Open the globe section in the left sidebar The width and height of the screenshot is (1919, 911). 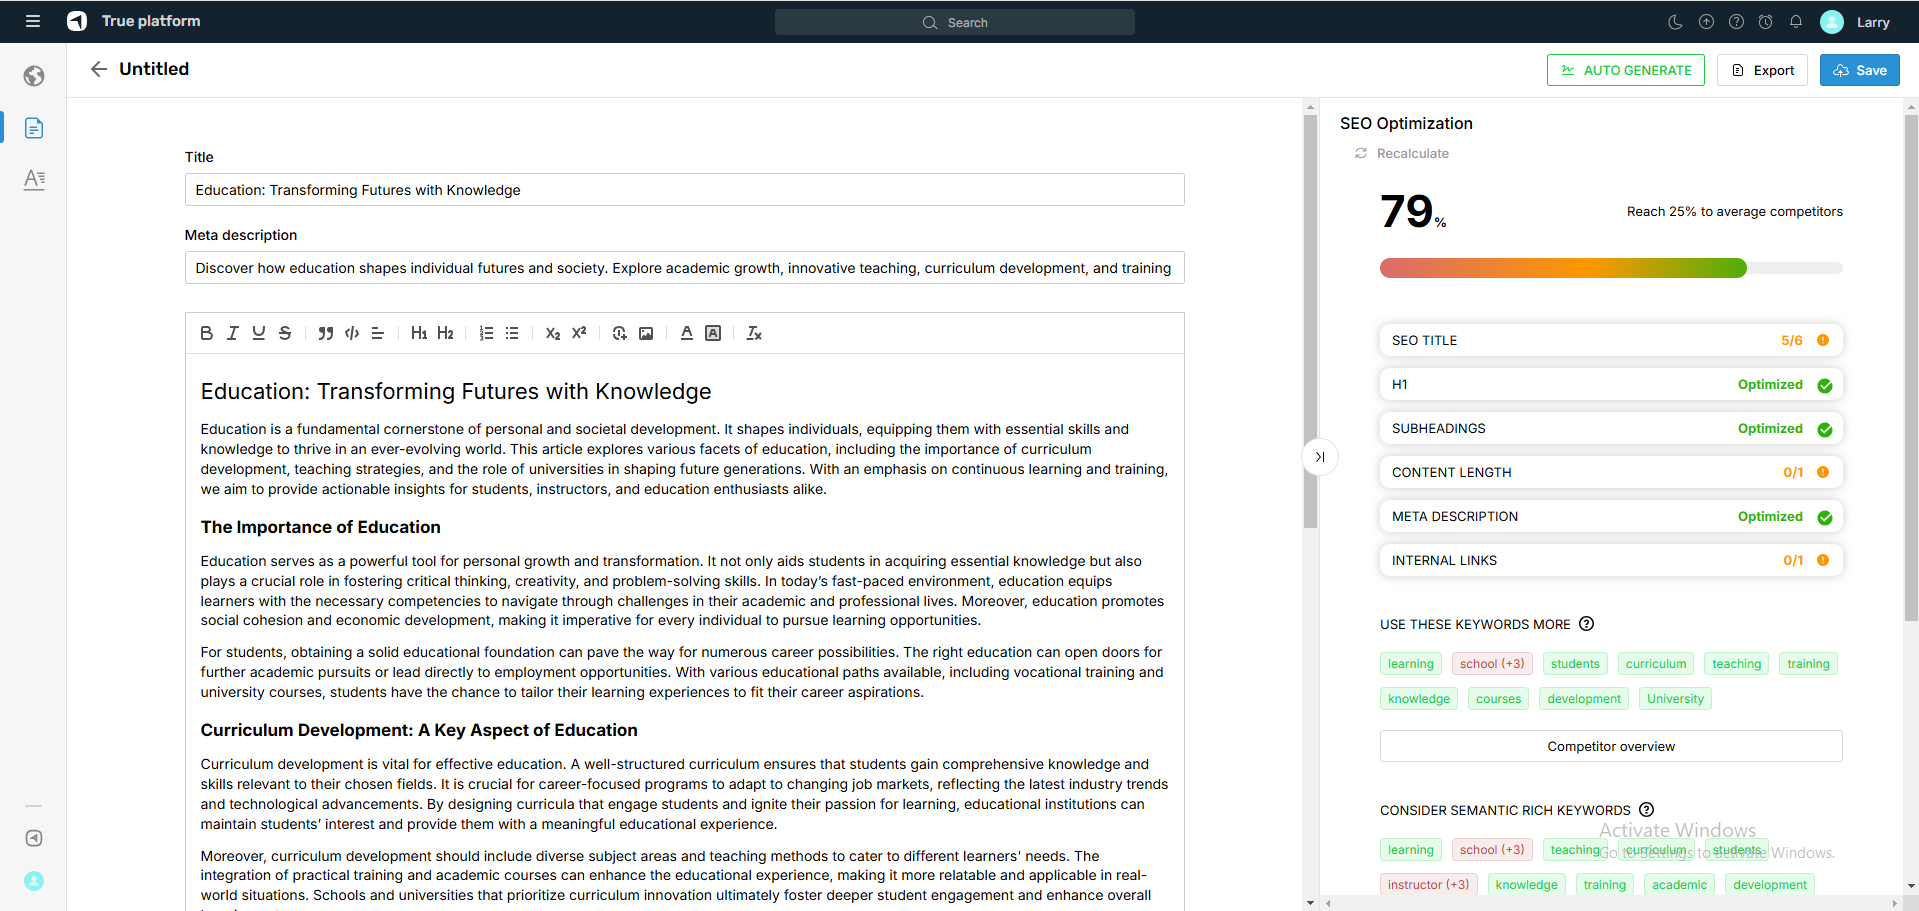(x=34, y=76)
